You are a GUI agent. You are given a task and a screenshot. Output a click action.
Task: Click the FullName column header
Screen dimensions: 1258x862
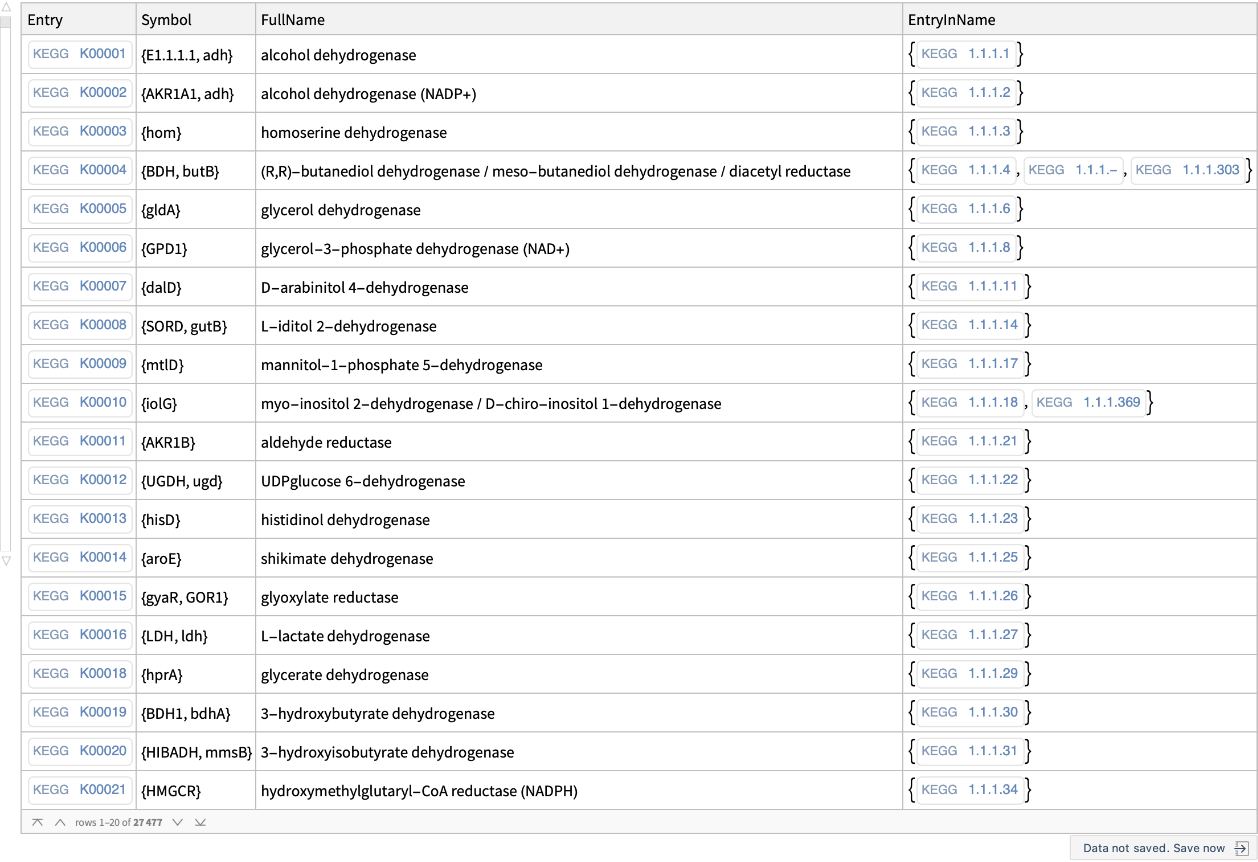[x=292, y=20]
